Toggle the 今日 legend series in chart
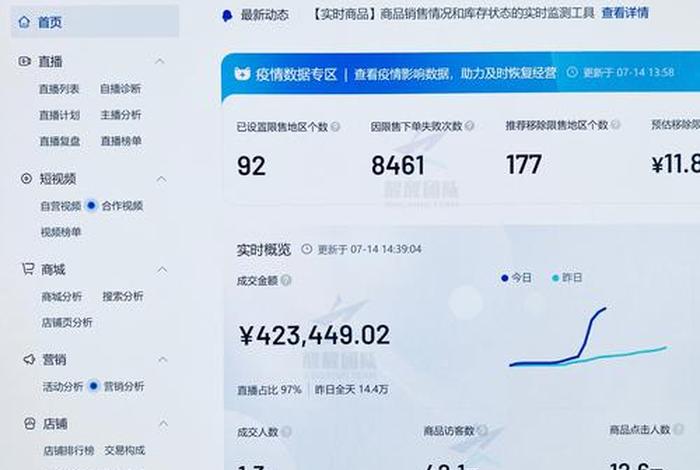Image resolution: width=700 pixels, height=470 pixels. (x=517, y=278)
